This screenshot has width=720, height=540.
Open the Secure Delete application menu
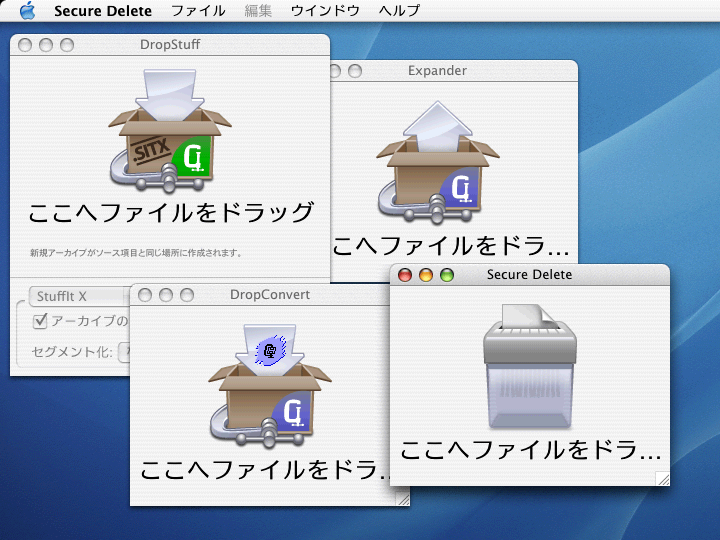pos(103,11)
